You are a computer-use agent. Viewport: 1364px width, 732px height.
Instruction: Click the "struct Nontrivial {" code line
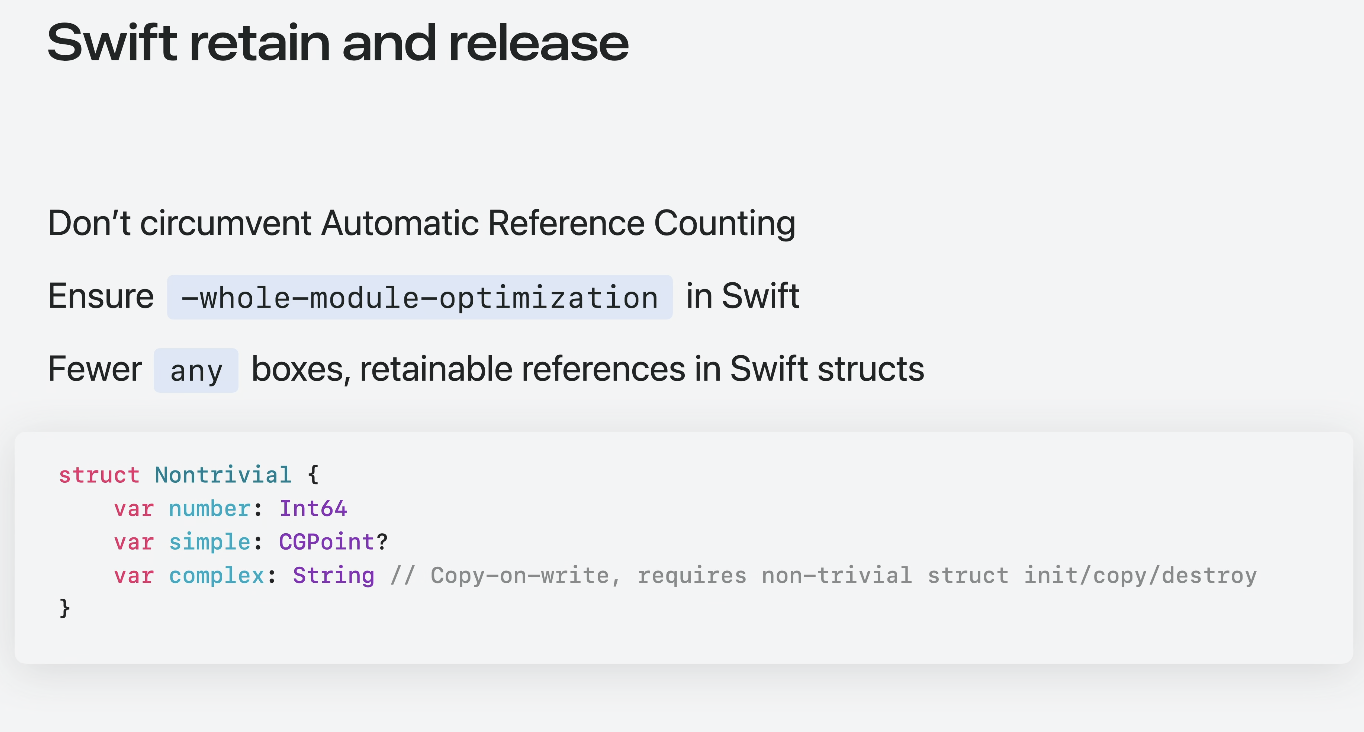click(188, 474)
